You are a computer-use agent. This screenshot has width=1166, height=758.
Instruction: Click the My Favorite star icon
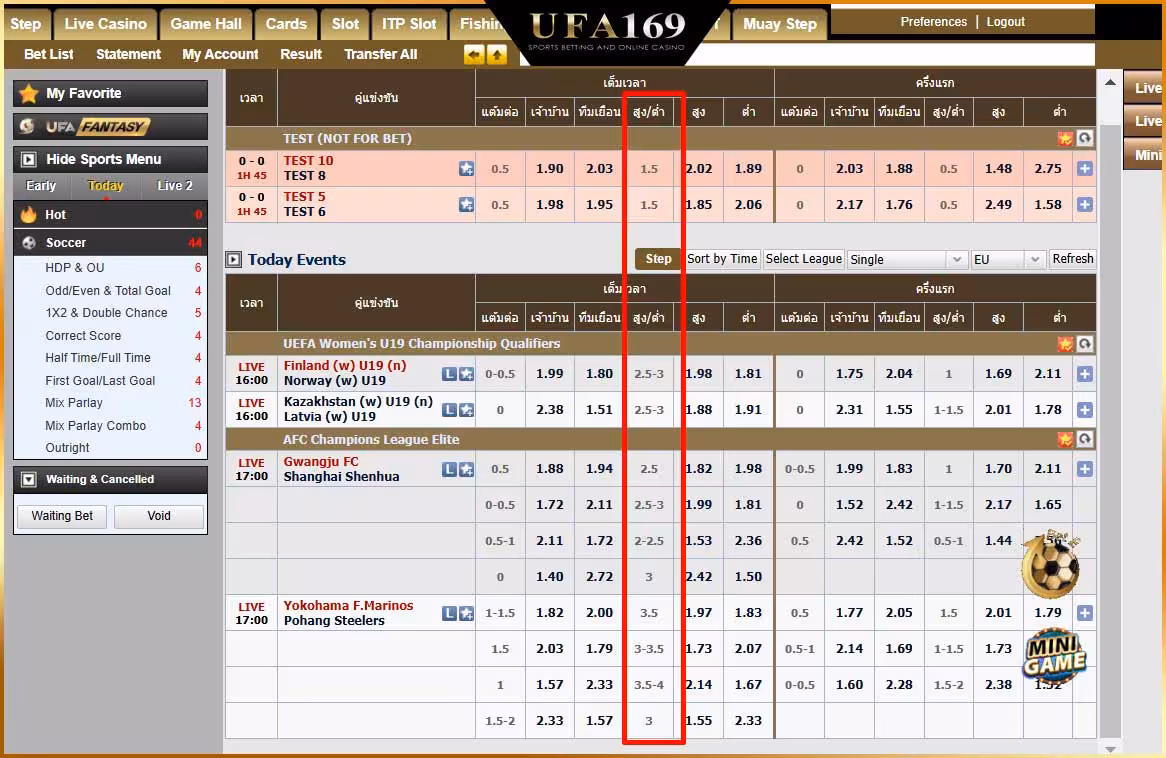26,93
